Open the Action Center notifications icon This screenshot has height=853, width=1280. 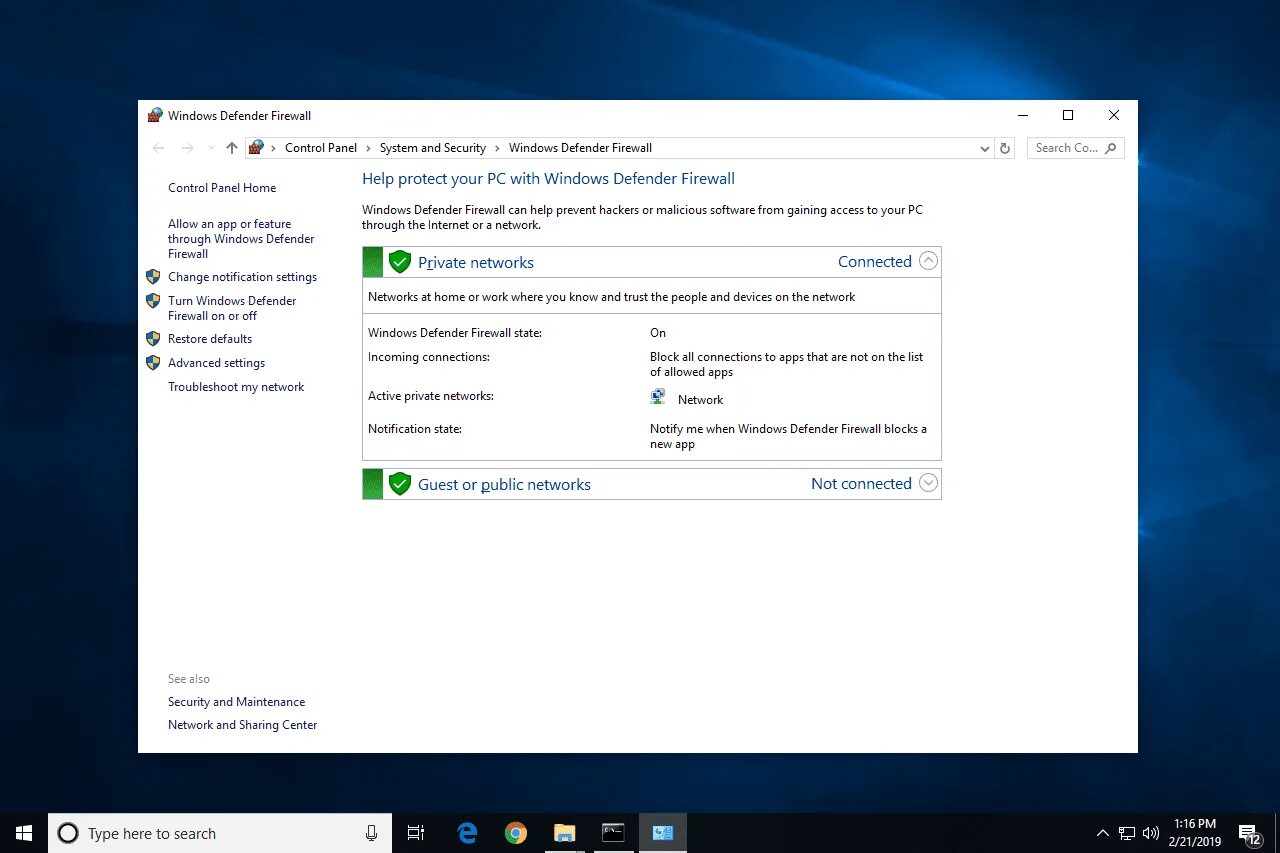tap(1249, 833)
